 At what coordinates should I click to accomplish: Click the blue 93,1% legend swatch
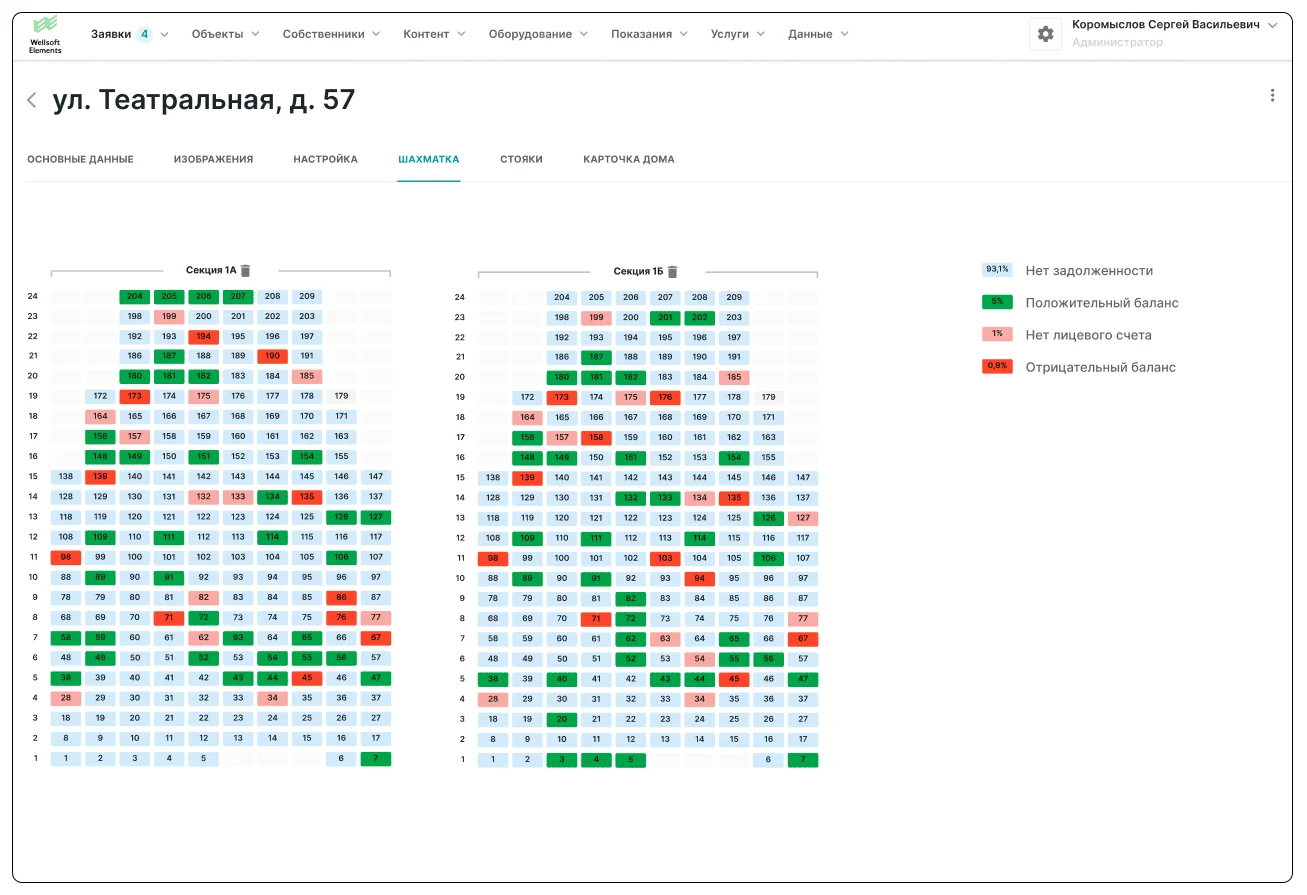coord(998,270)
